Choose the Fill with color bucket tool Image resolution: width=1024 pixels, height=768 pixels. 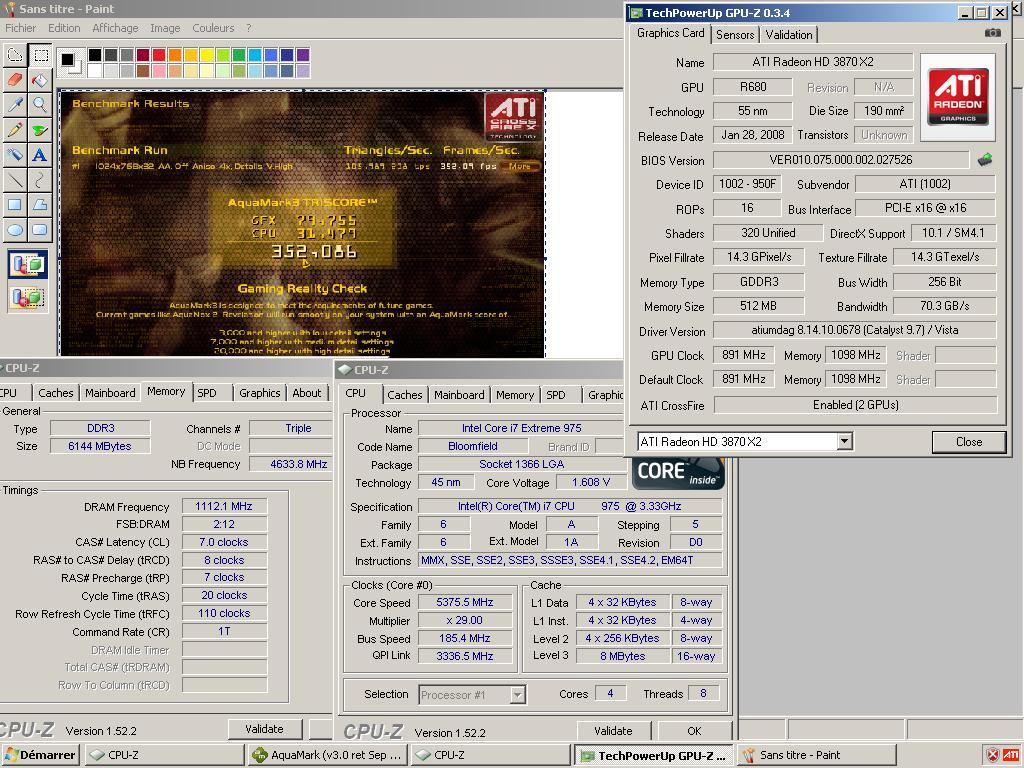(x=40, y=80)
